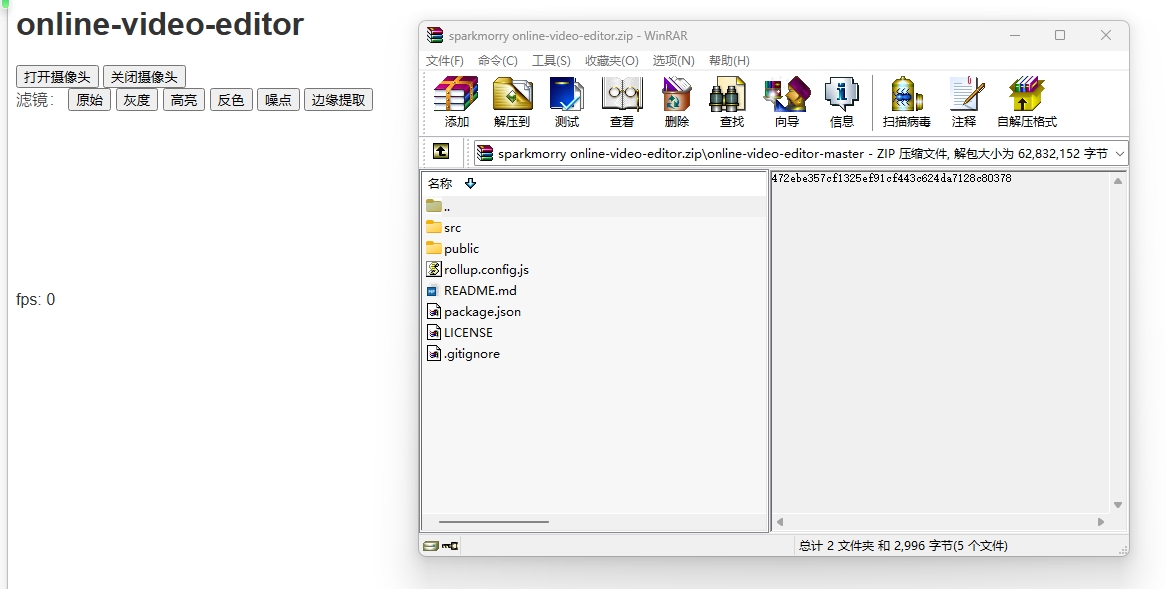Click the online-video-editor page heading
This screenshot has width=1166, height=589.
click(160, 25)
